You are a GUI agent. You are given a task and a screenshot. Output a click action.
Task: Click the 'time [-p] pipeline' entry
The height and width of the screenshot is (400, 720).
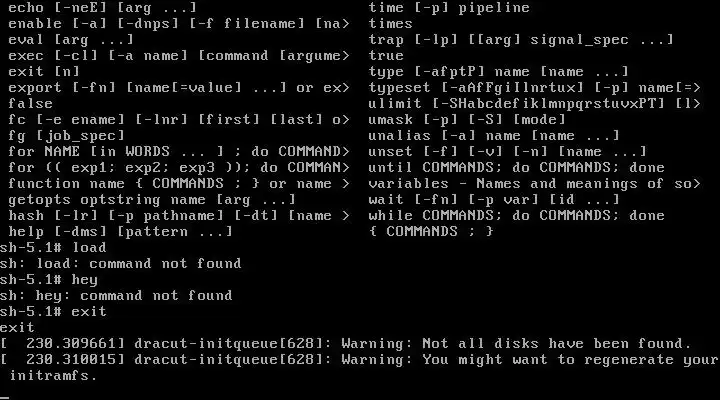(x=449, y=8)
